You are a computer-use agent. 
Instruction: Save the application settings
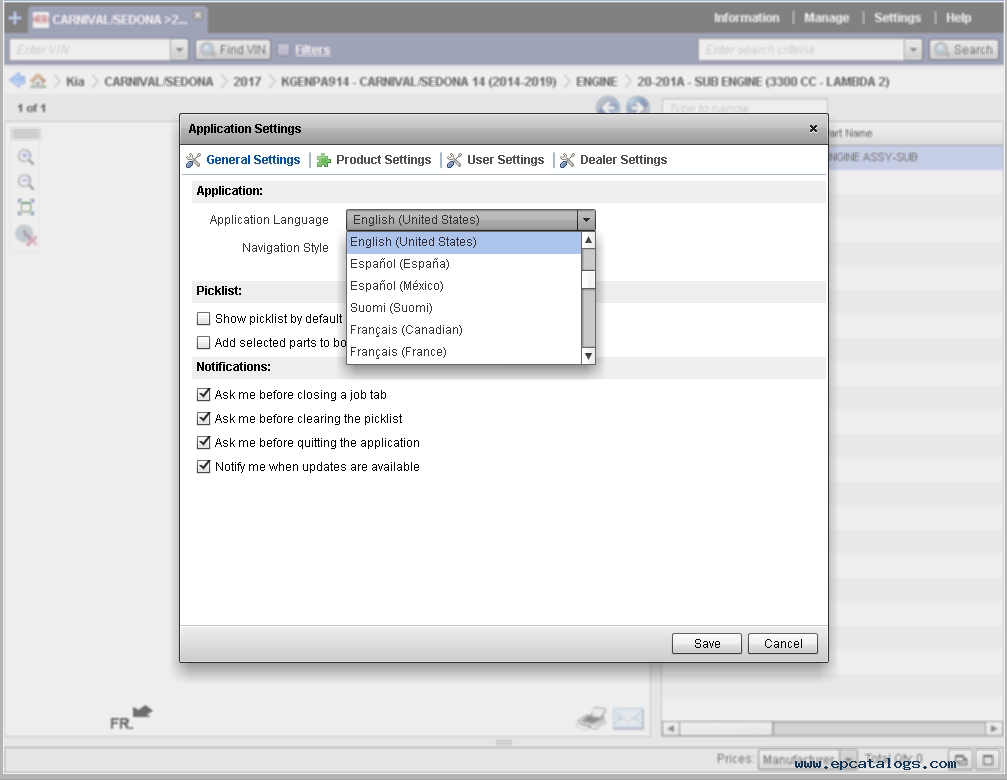coord(706,644)
